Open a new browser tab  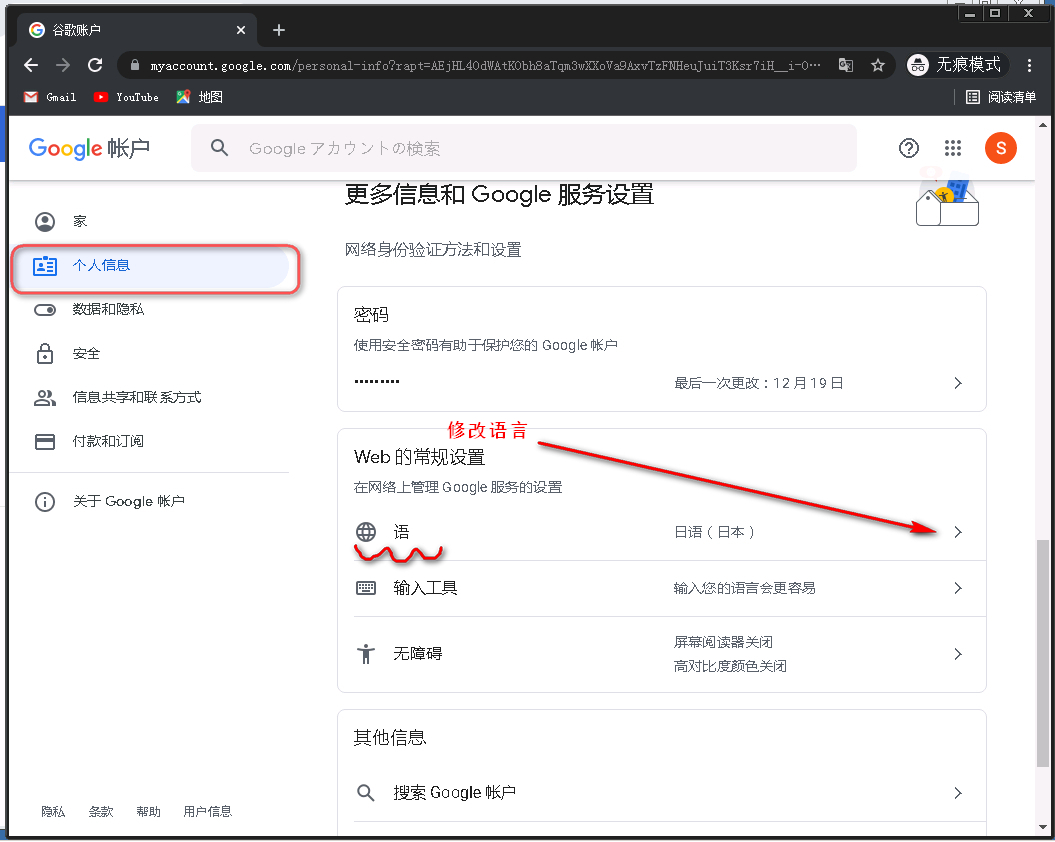279,30
